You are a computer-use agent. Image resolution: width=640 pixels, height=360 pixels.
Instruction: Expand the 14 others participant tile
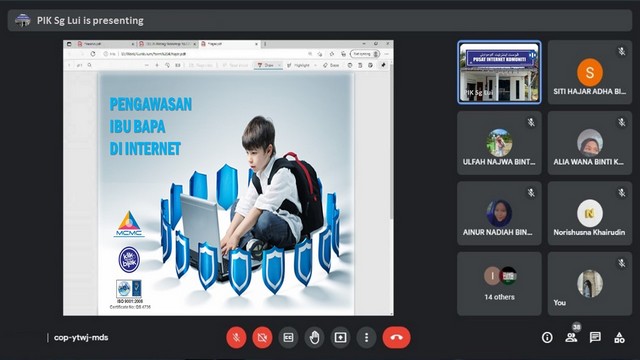pos(499,284)
